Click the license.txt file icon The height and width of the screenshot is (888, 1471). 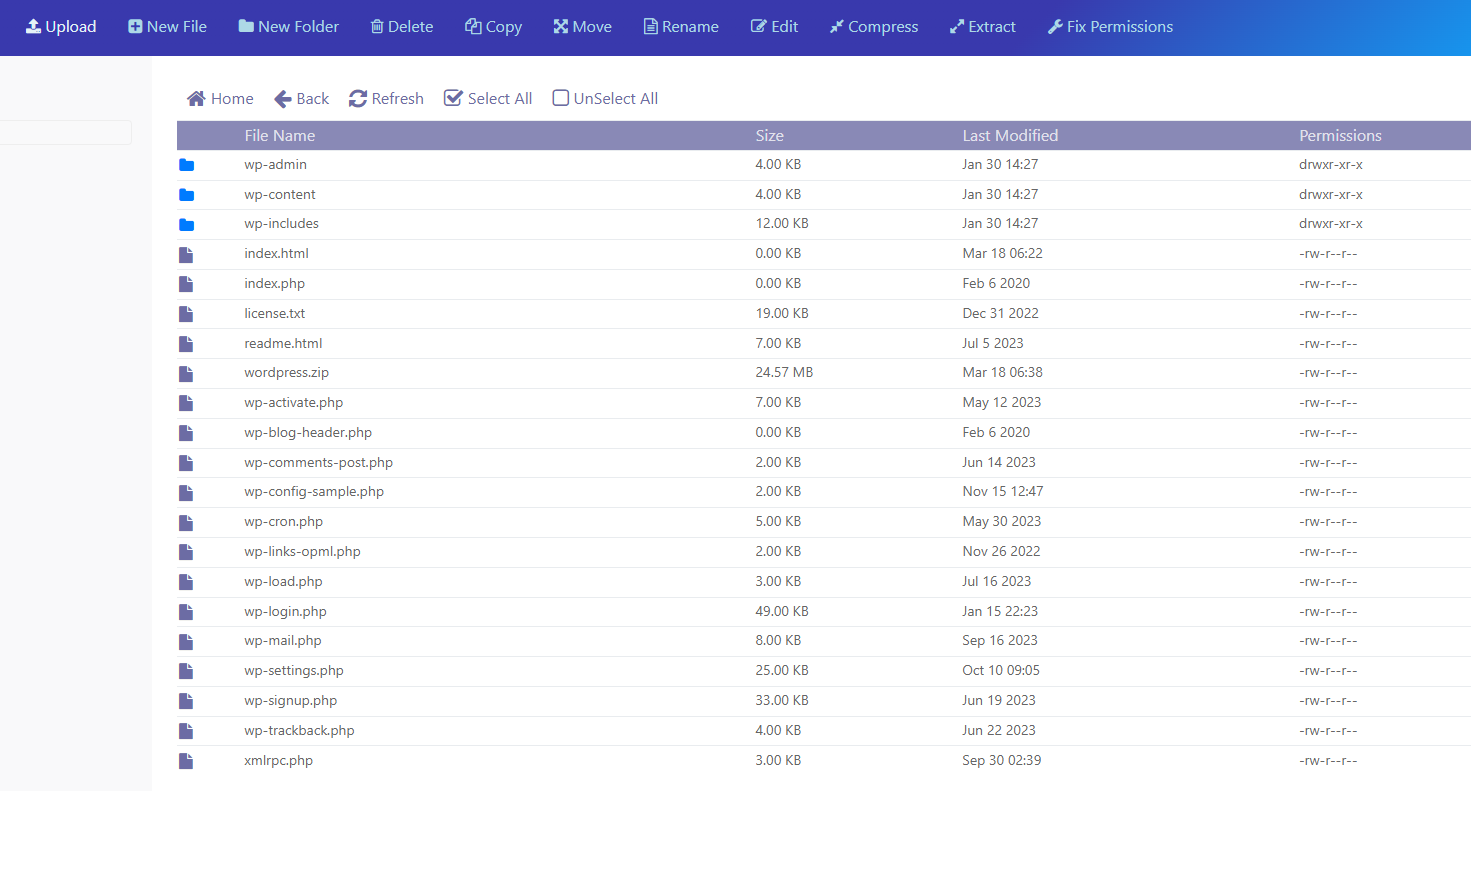pyautogui.click(x=186, y=314)
